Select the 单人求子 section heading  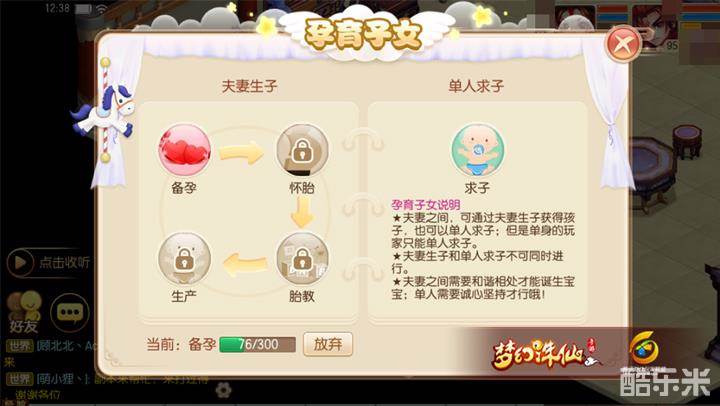[476, 86]
